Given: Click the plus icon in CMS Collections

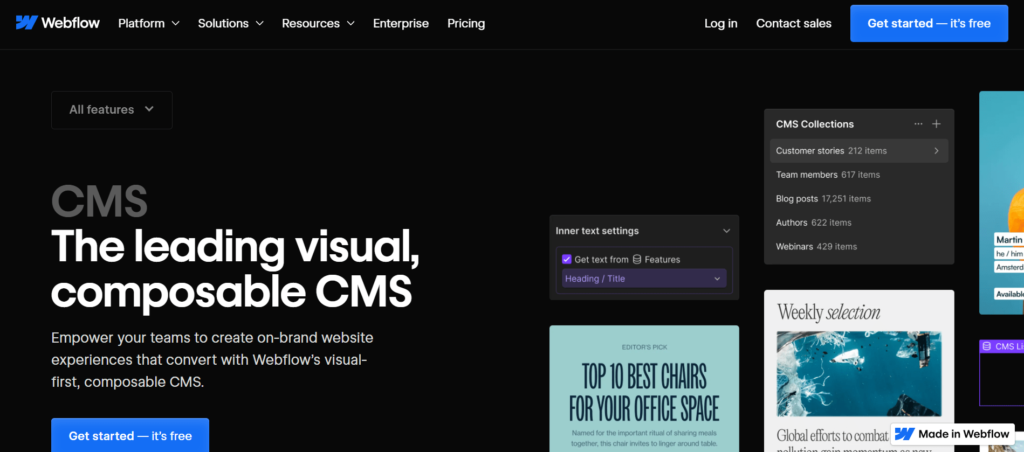Looking at the screenshot, I should pos(936,124).
